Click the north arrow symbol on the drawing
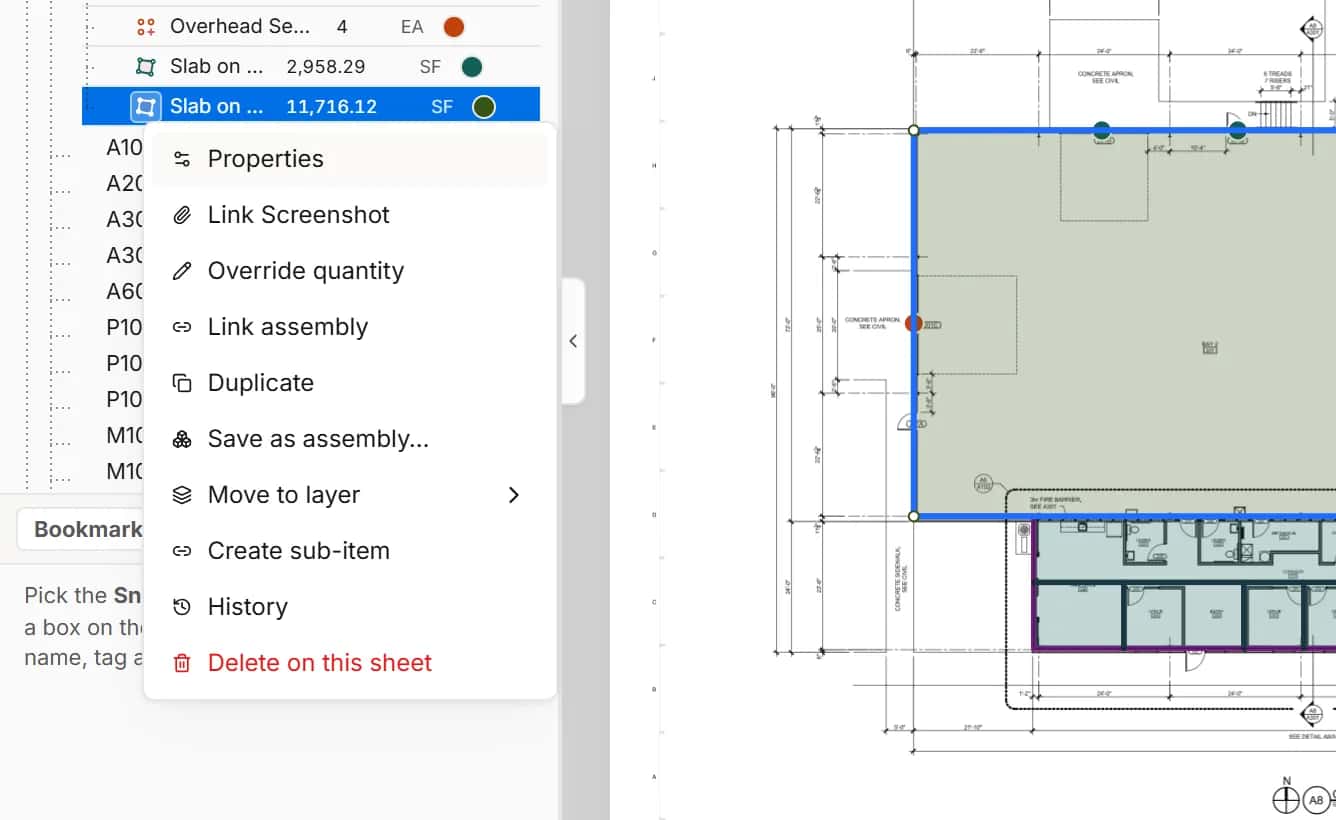This screenshot has height=820, width=1336. [x=1286, y=798]
